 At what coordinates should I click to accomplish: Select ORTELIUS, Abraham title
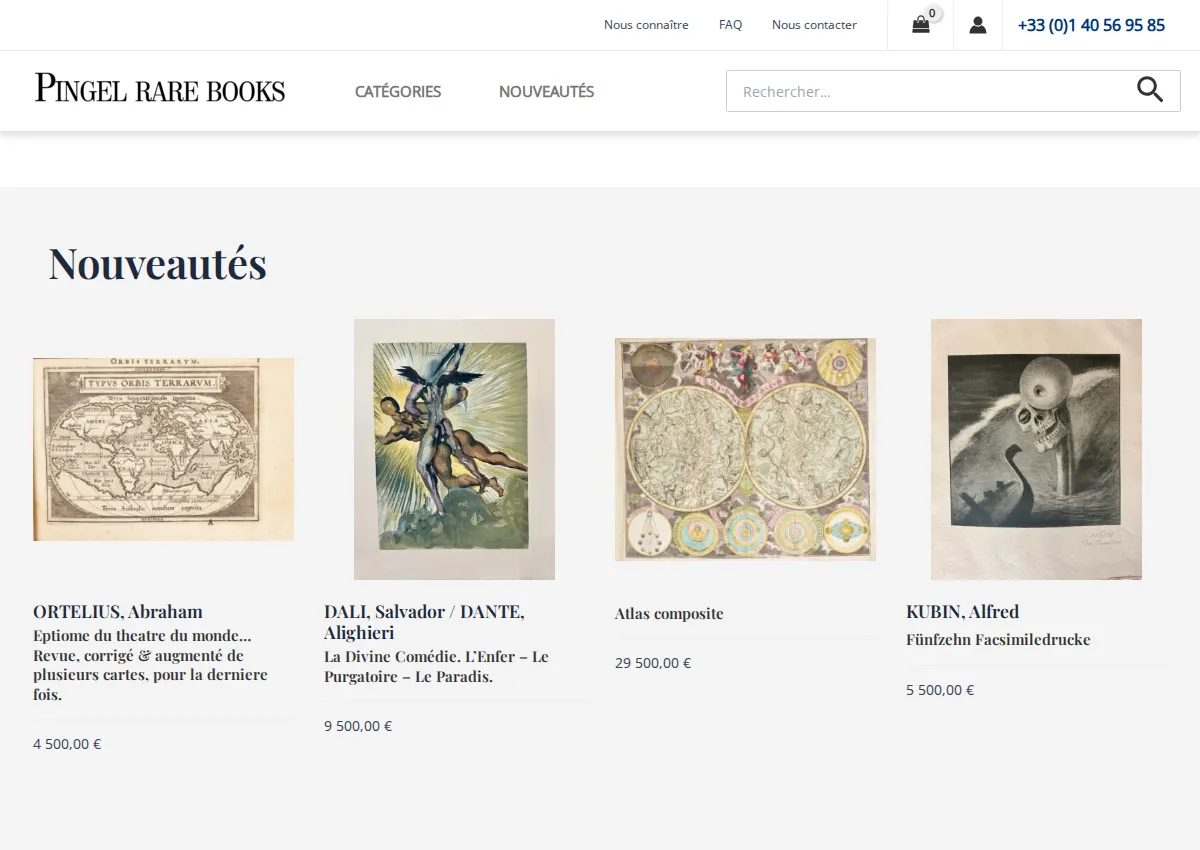click(118, 612)
